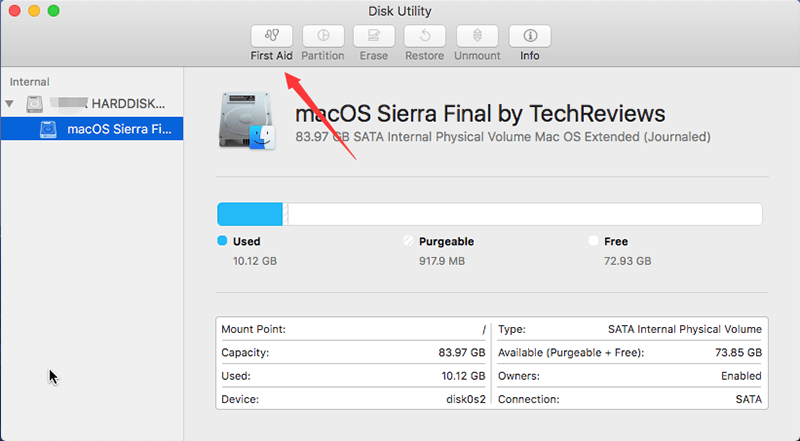
Task: Click the Purgeable legend label
Action: [x=446, y=241]
